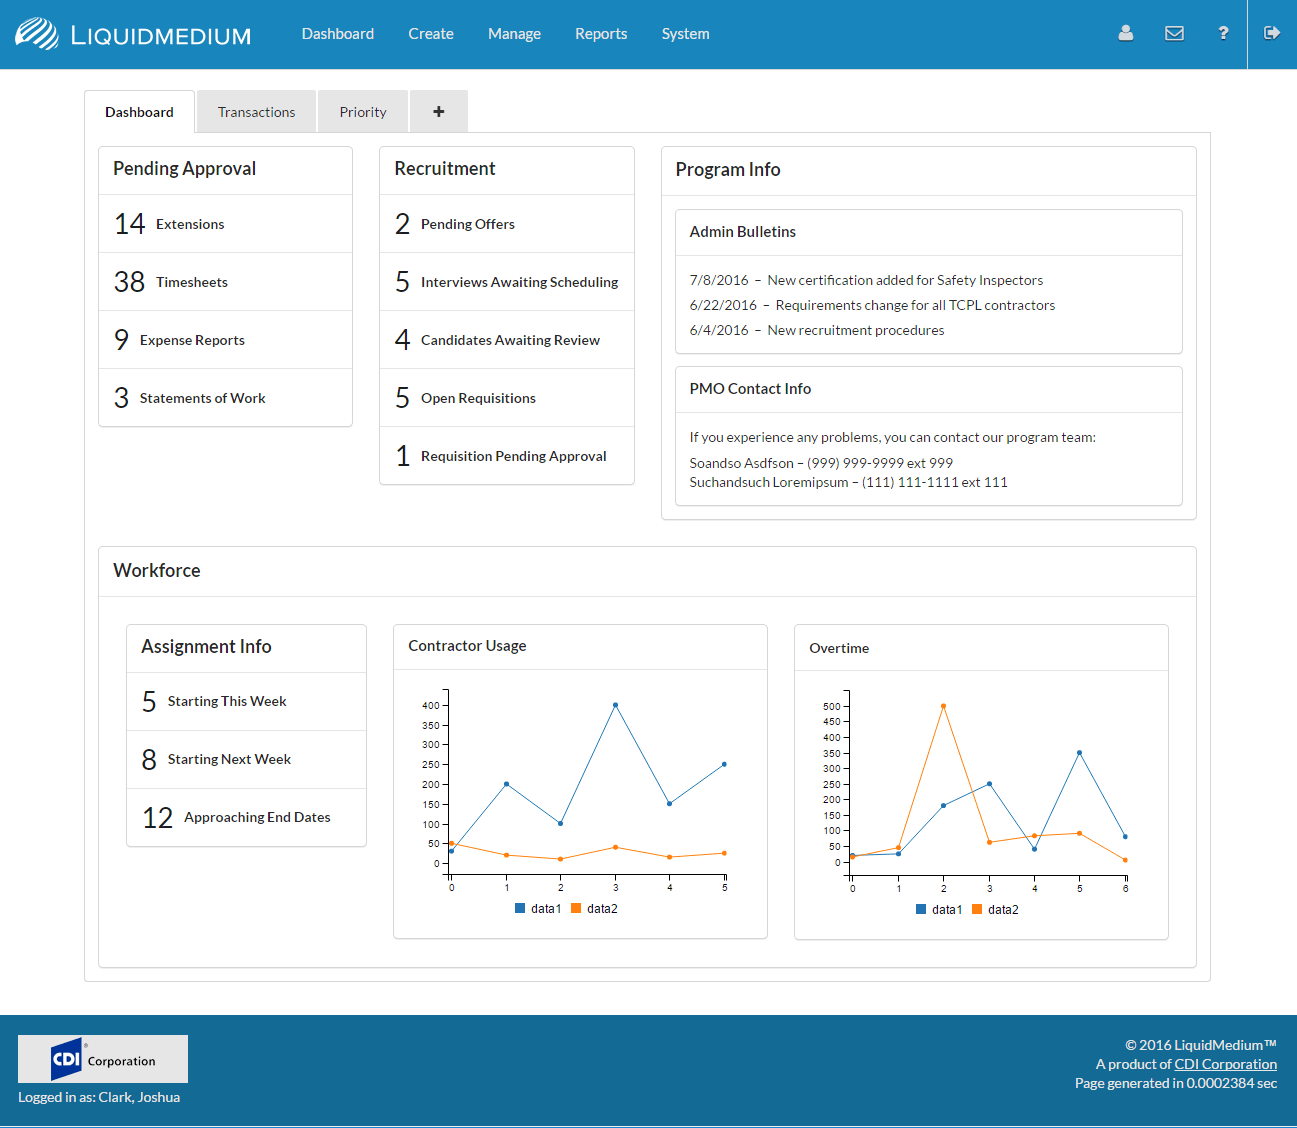Expand the Manage menu
Image resolution: width=1297 pixels, height=1128 pixels.
click(514, 34)
